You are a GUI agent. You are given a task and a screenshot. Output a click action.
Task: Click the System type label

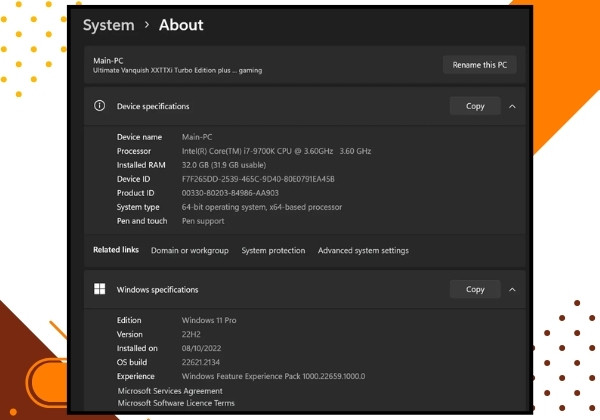click(x=138, y=207)
